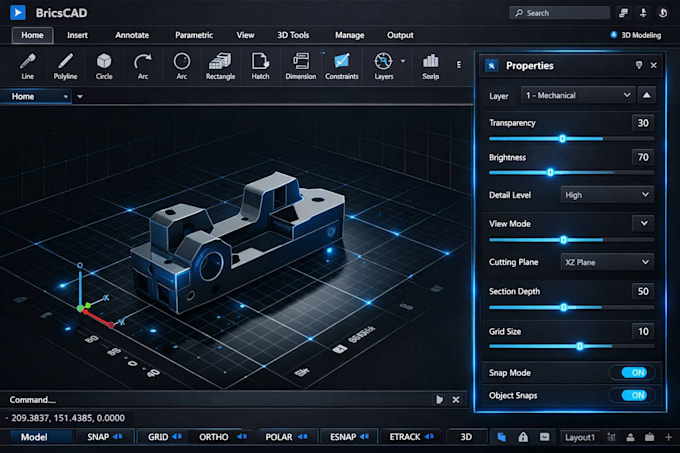
Task: Open the Cutting Plane dropdown
Action: 607,262
